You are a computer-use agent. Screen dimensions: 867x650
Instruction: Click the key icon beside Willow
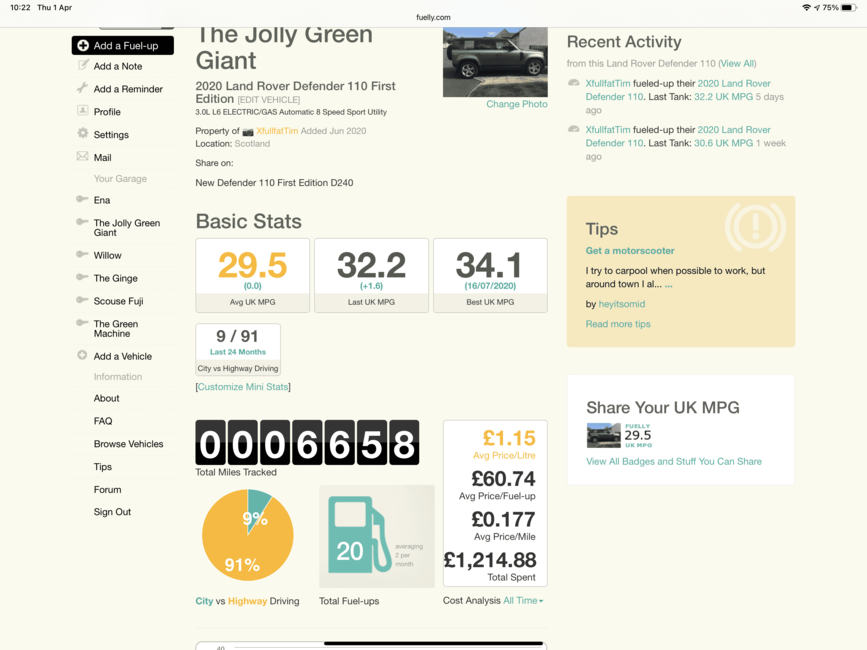pos(82,254)
